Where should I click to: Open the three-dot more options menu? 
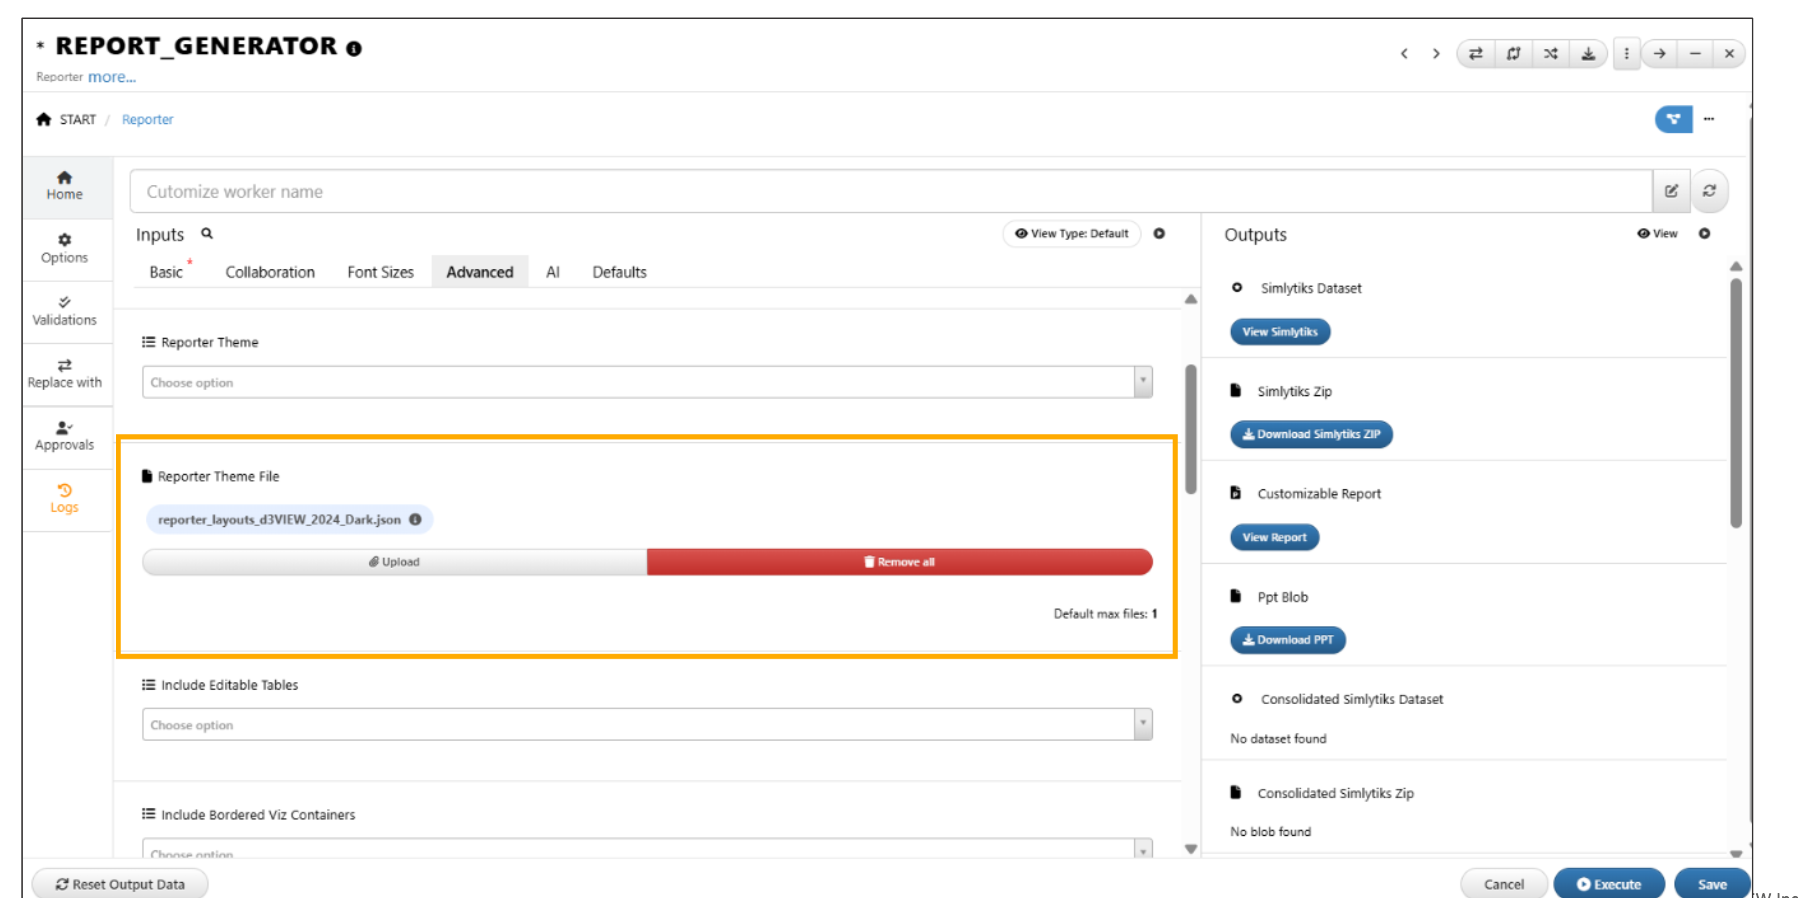1626,54
